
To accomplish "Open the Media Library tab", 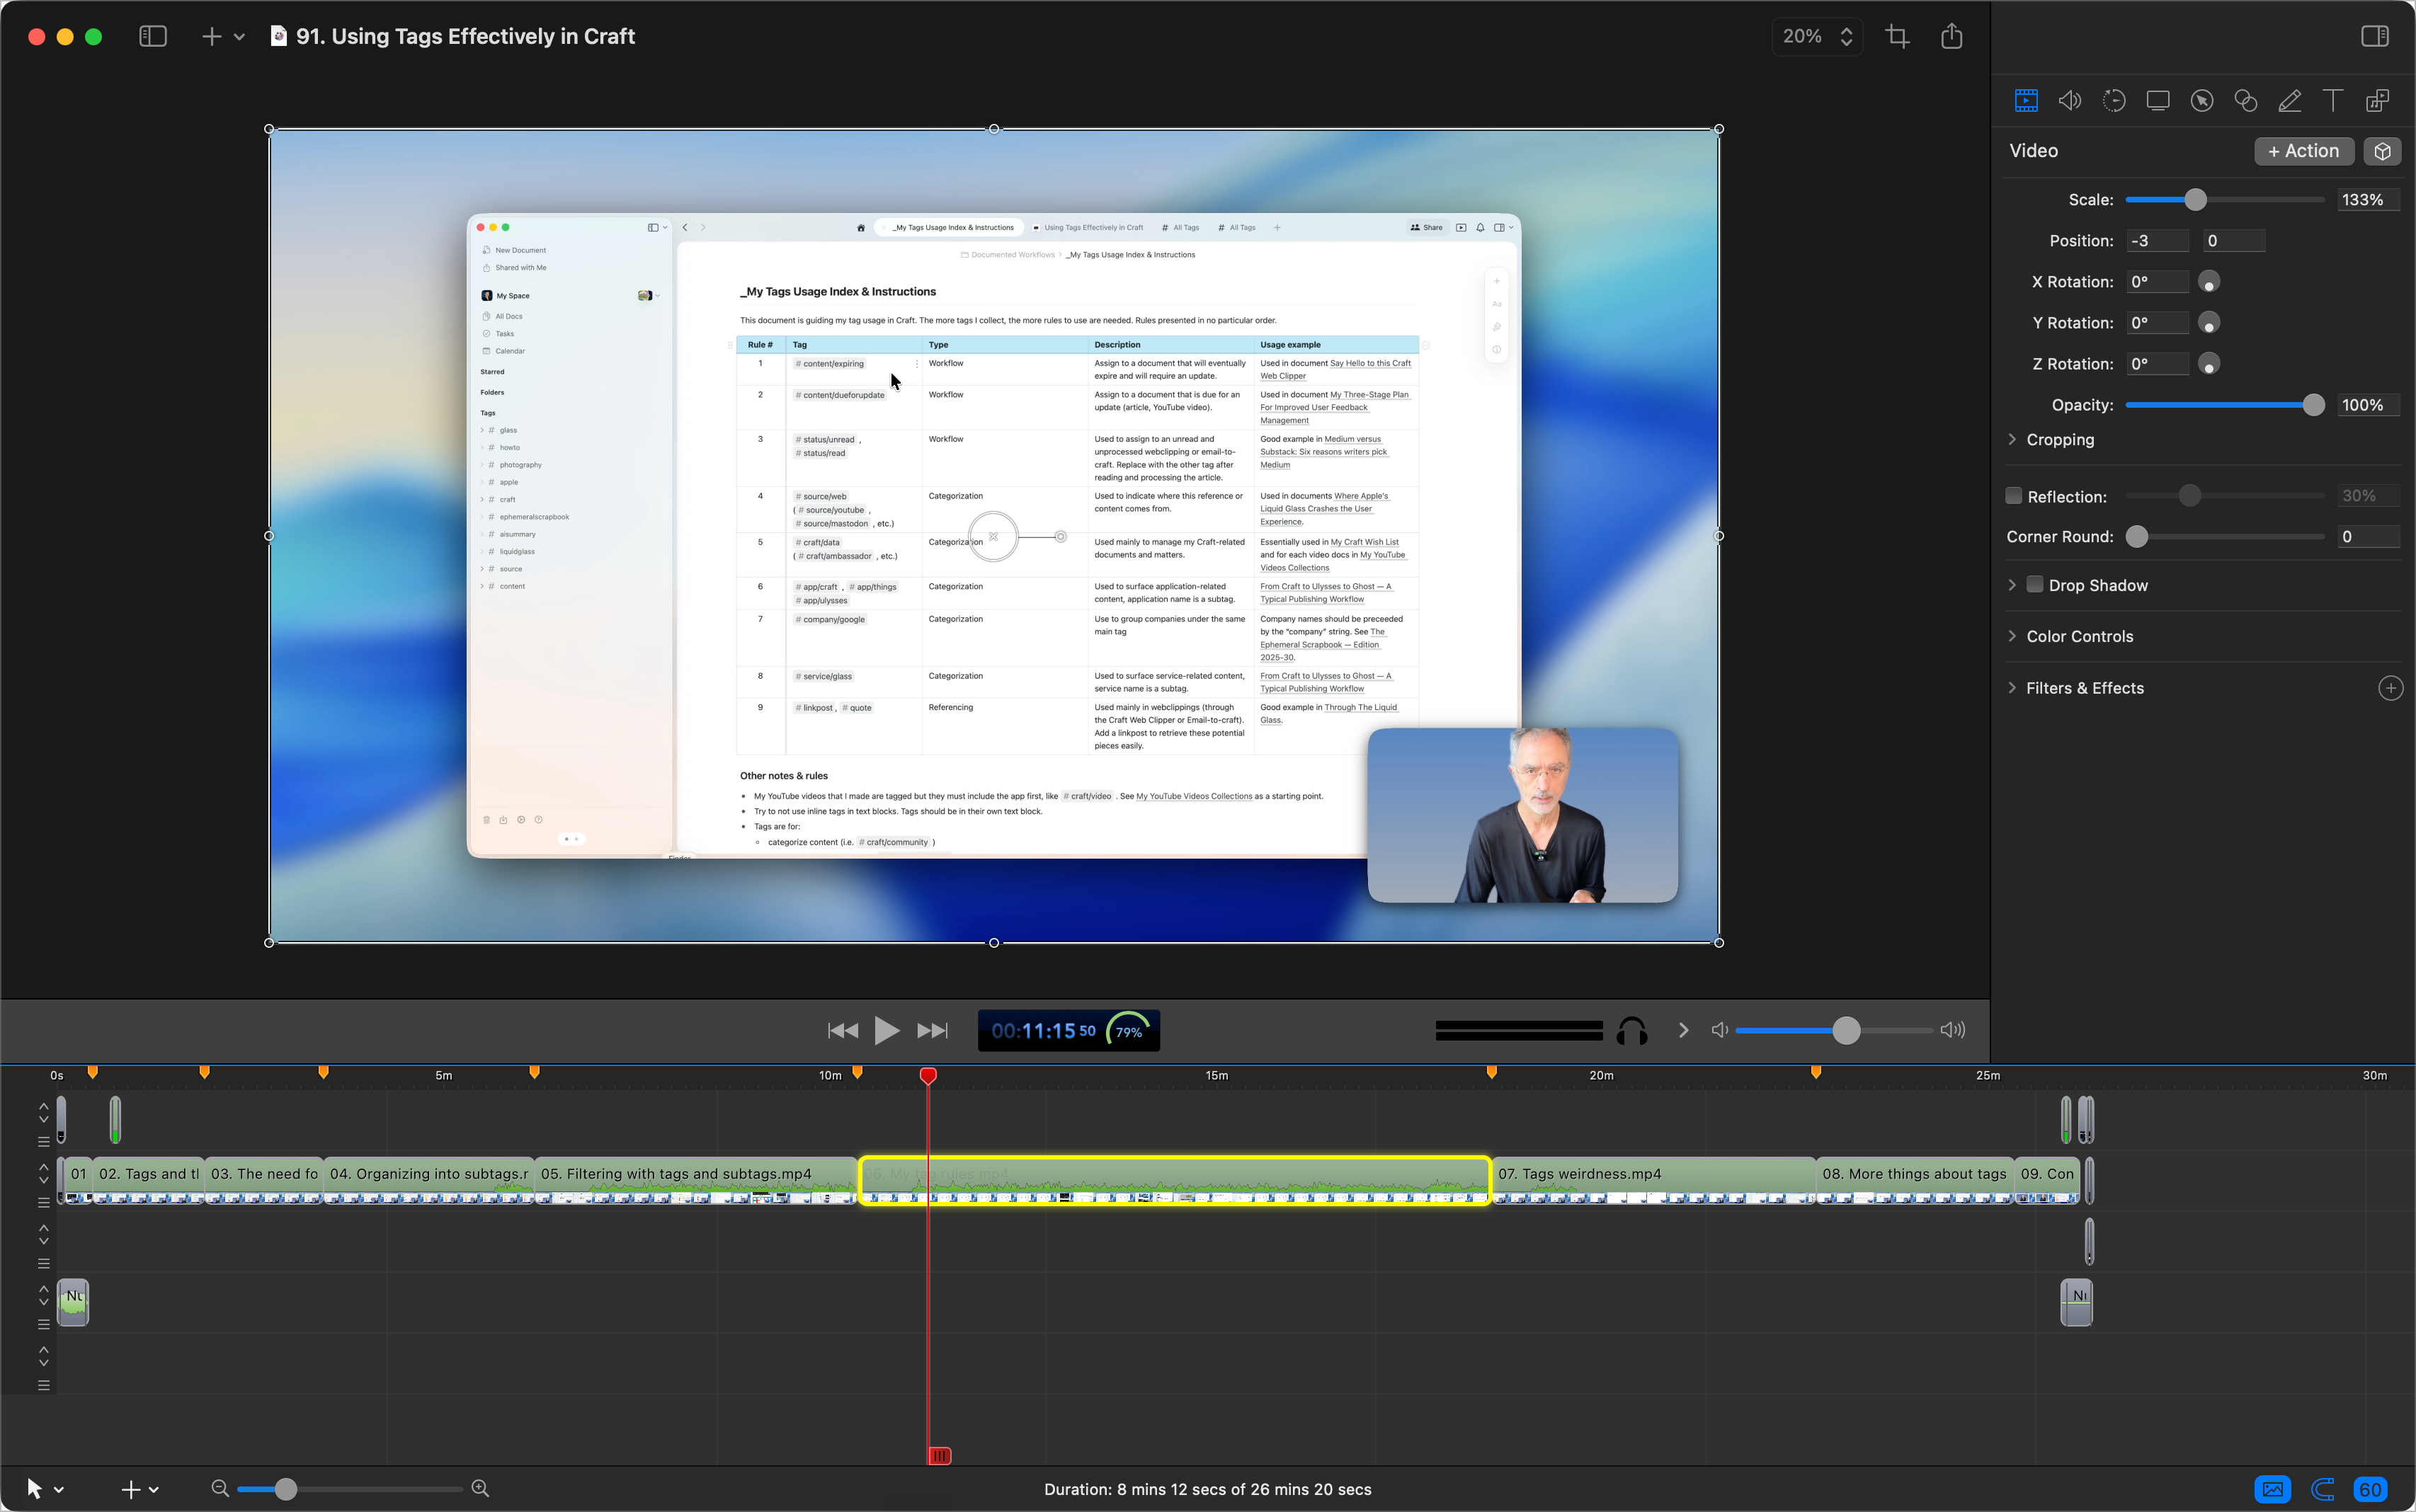I will coord(2378,100).
